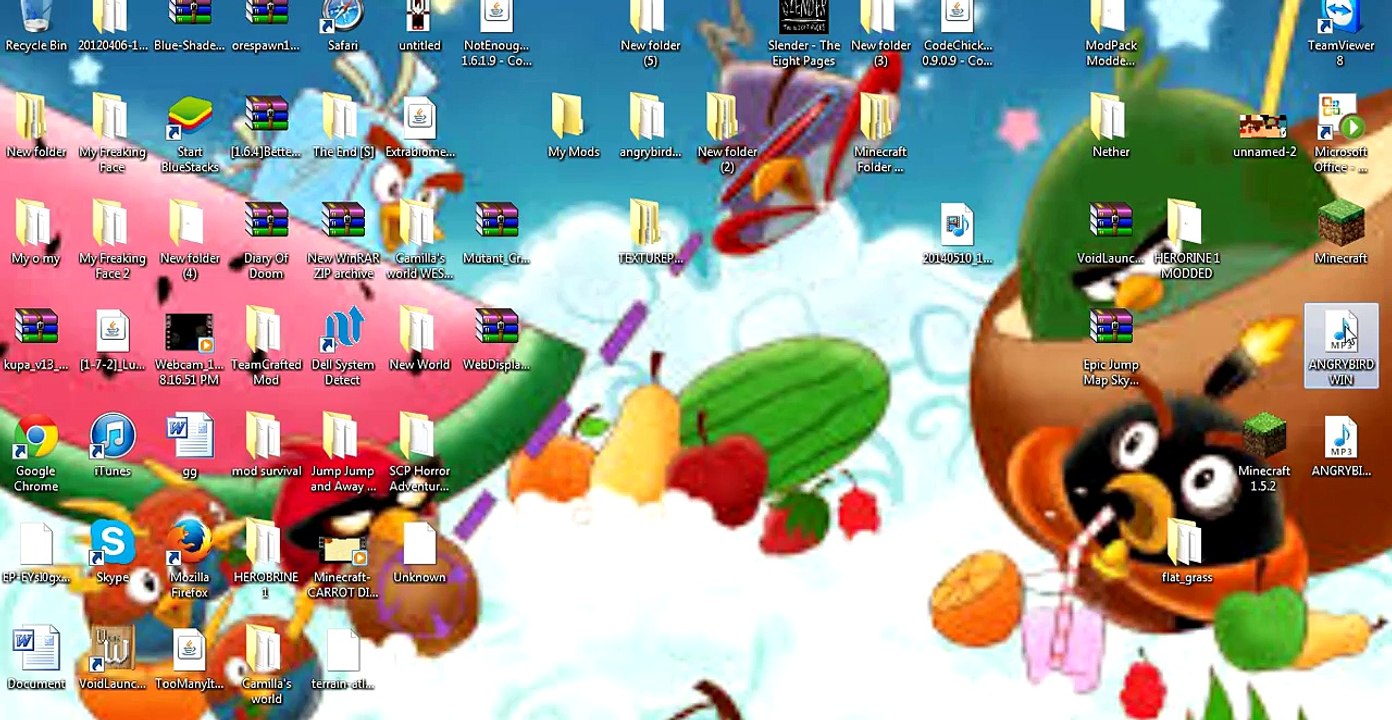
Task: Select the My Freaking Face 2 folder
Action: [113, 241]
